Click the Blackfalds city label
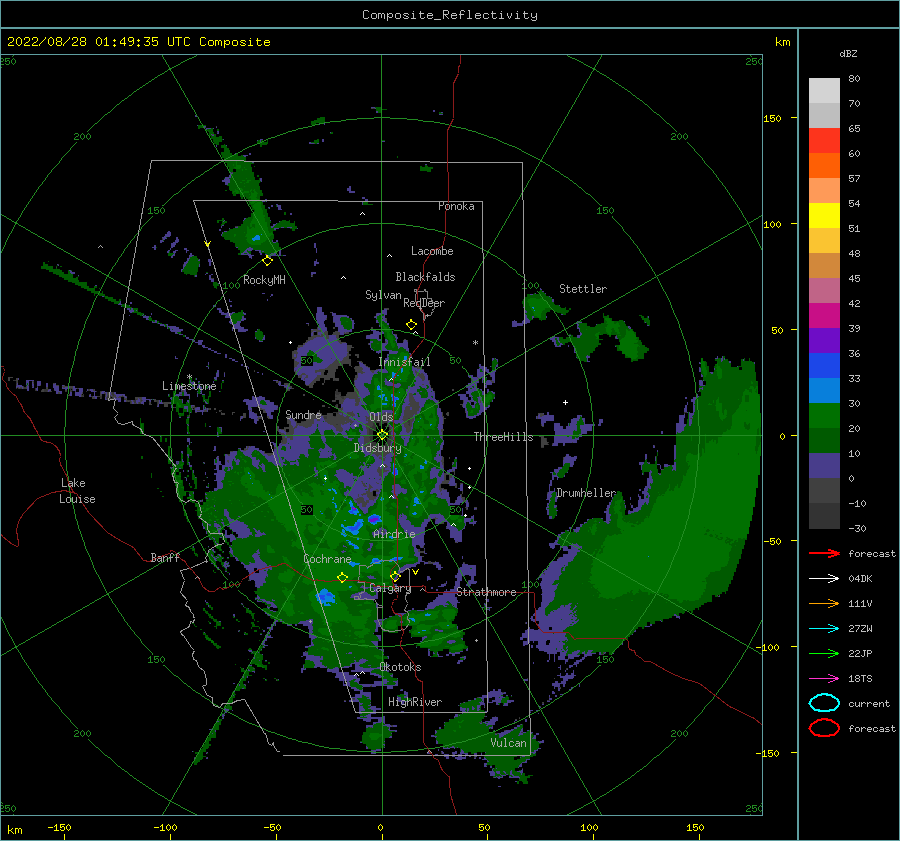Screen dimensions: 900x841 click(425, 277)
